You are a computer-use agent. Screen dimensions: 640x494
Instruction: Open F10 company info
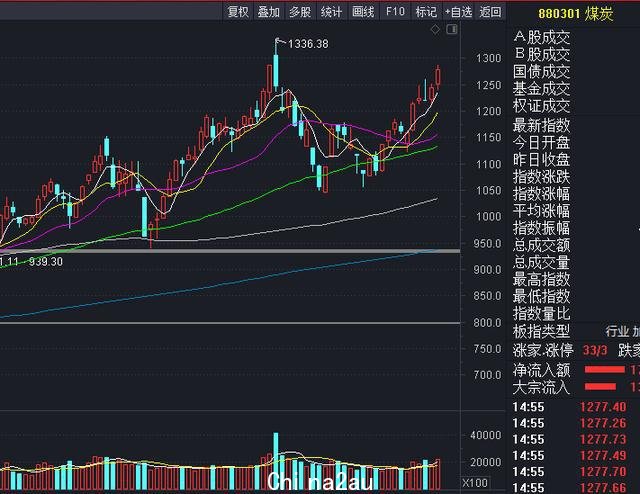coord(395,12)
